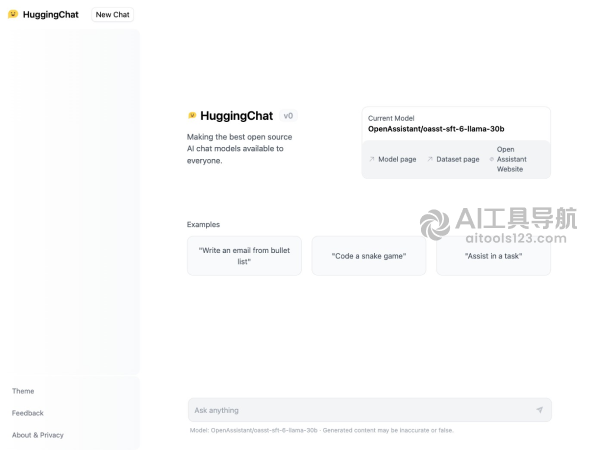Click the arrow icon beside Dataset page
Viewport: 600px width, 450px height.
coord(430,159)
